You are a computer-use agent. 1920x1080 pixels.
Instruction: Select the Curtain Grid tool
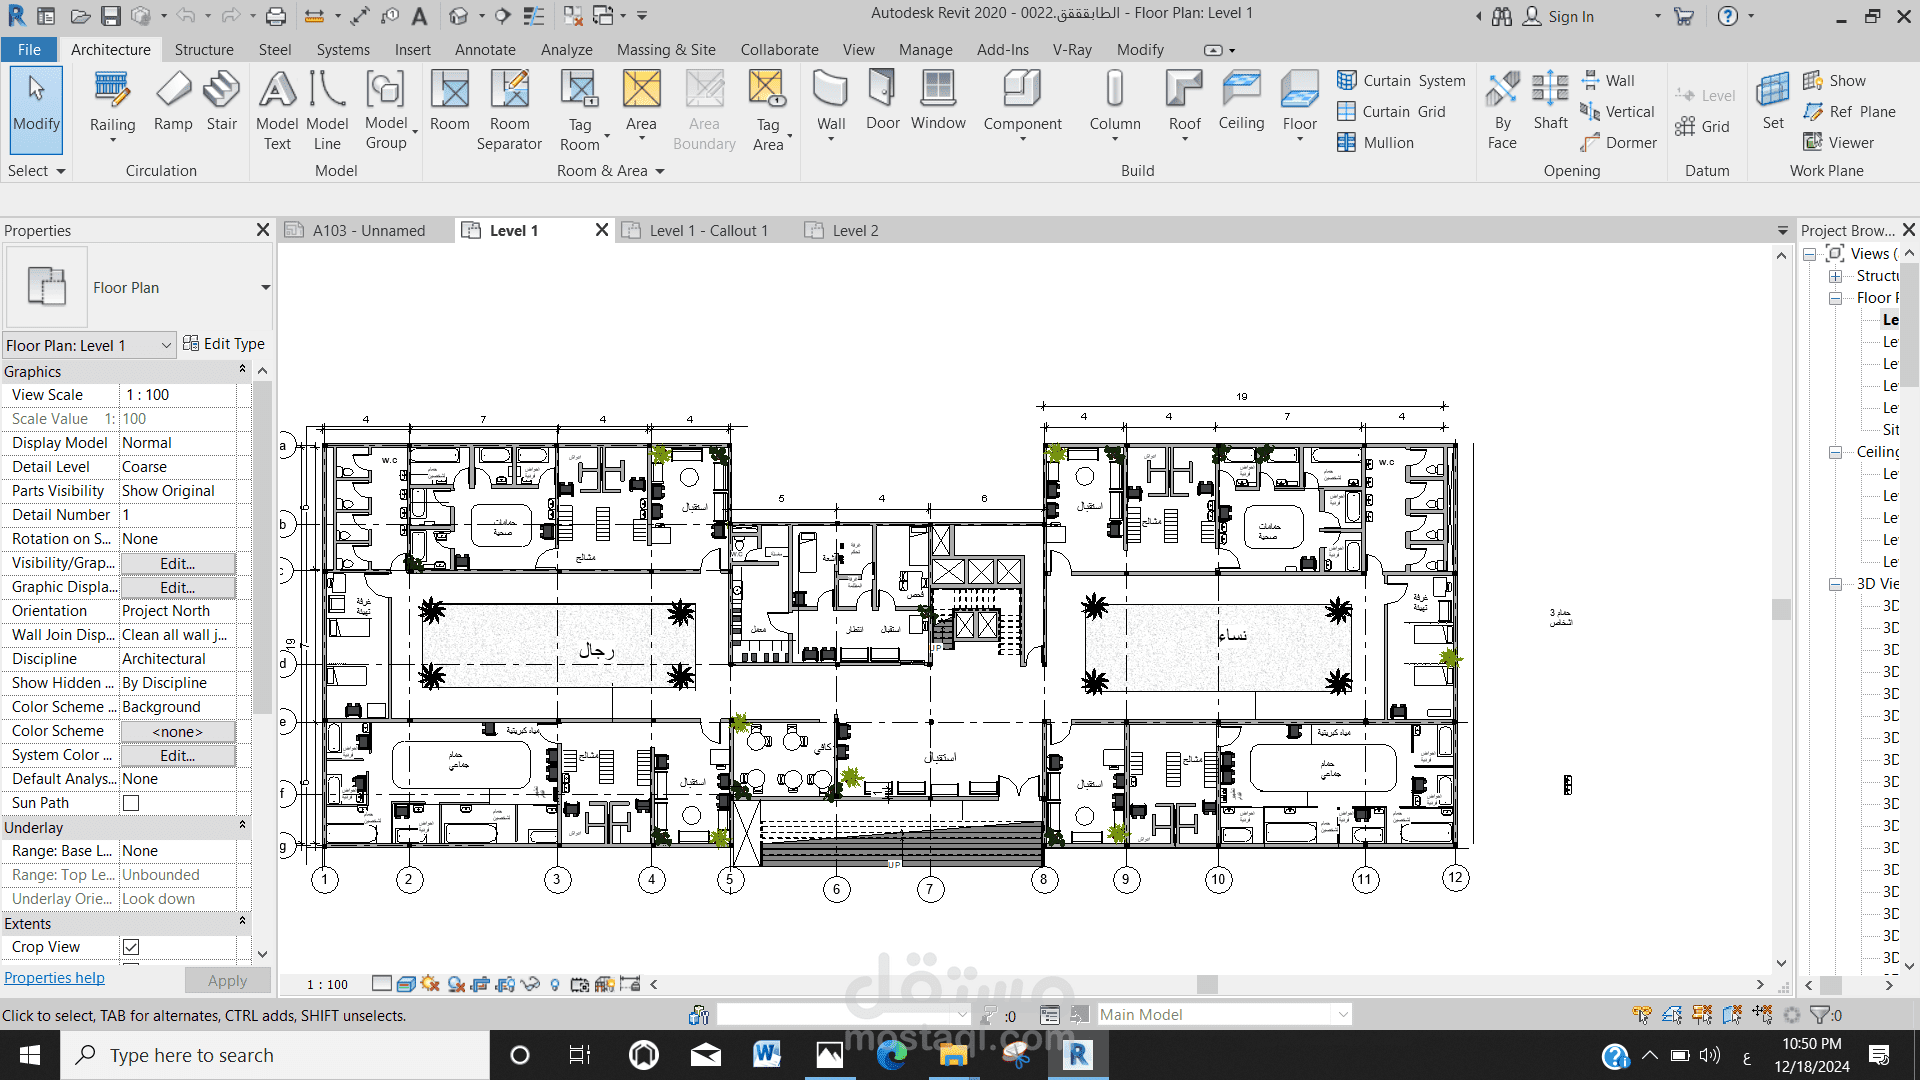(1392, 112)
